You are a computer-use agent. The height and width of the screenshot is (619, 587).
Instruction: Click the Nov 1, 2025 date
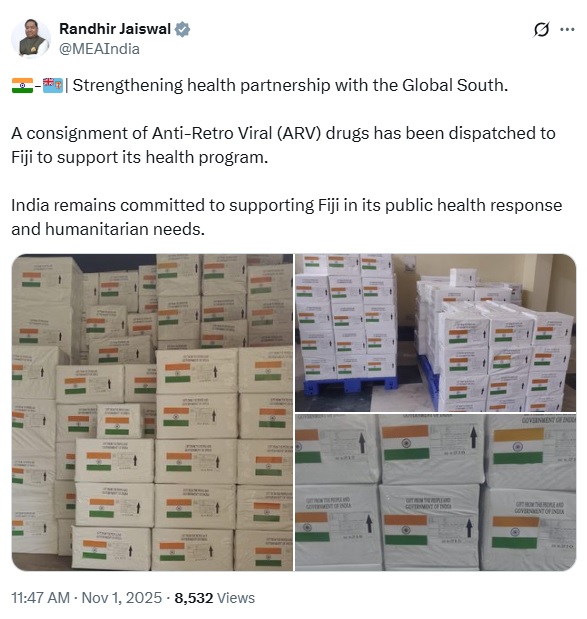pos(122,598)
